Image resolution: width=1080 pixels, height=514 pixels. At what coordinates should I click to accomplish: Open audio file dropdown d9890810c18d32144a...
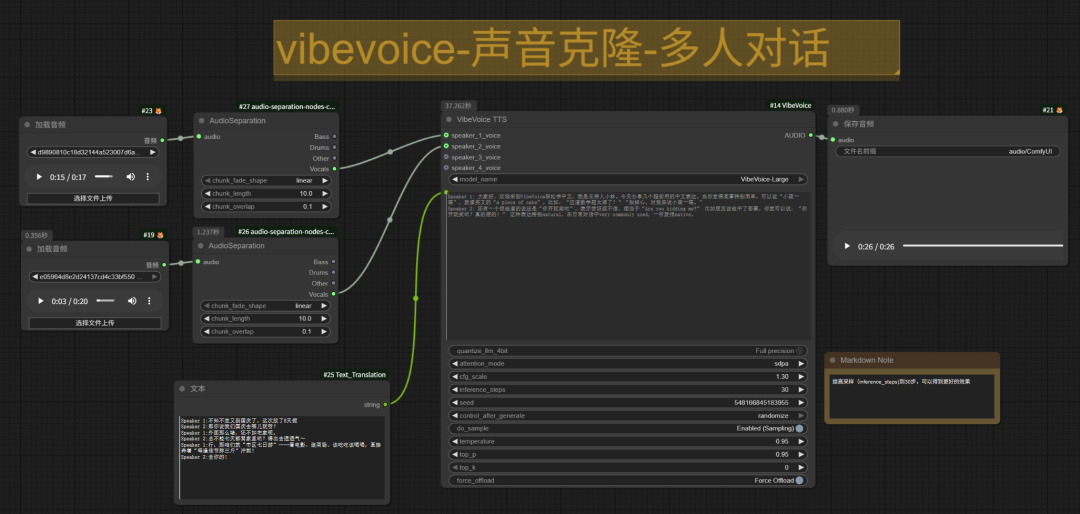point(94,152)
